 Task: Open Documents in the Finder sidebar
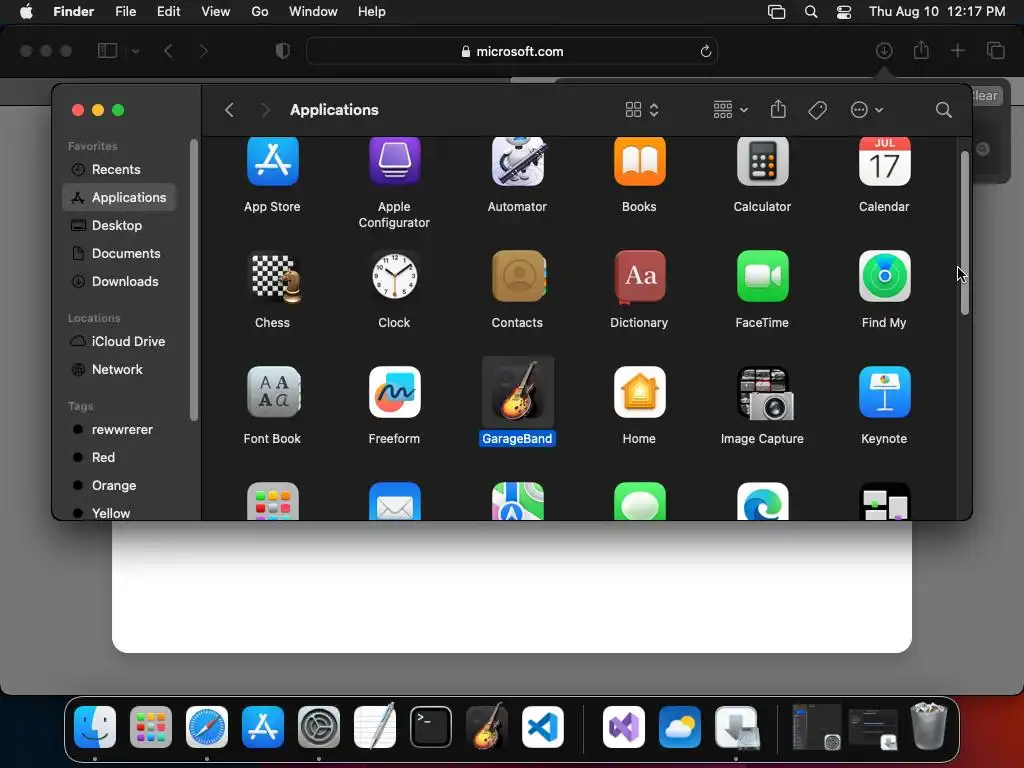(119, 253)
